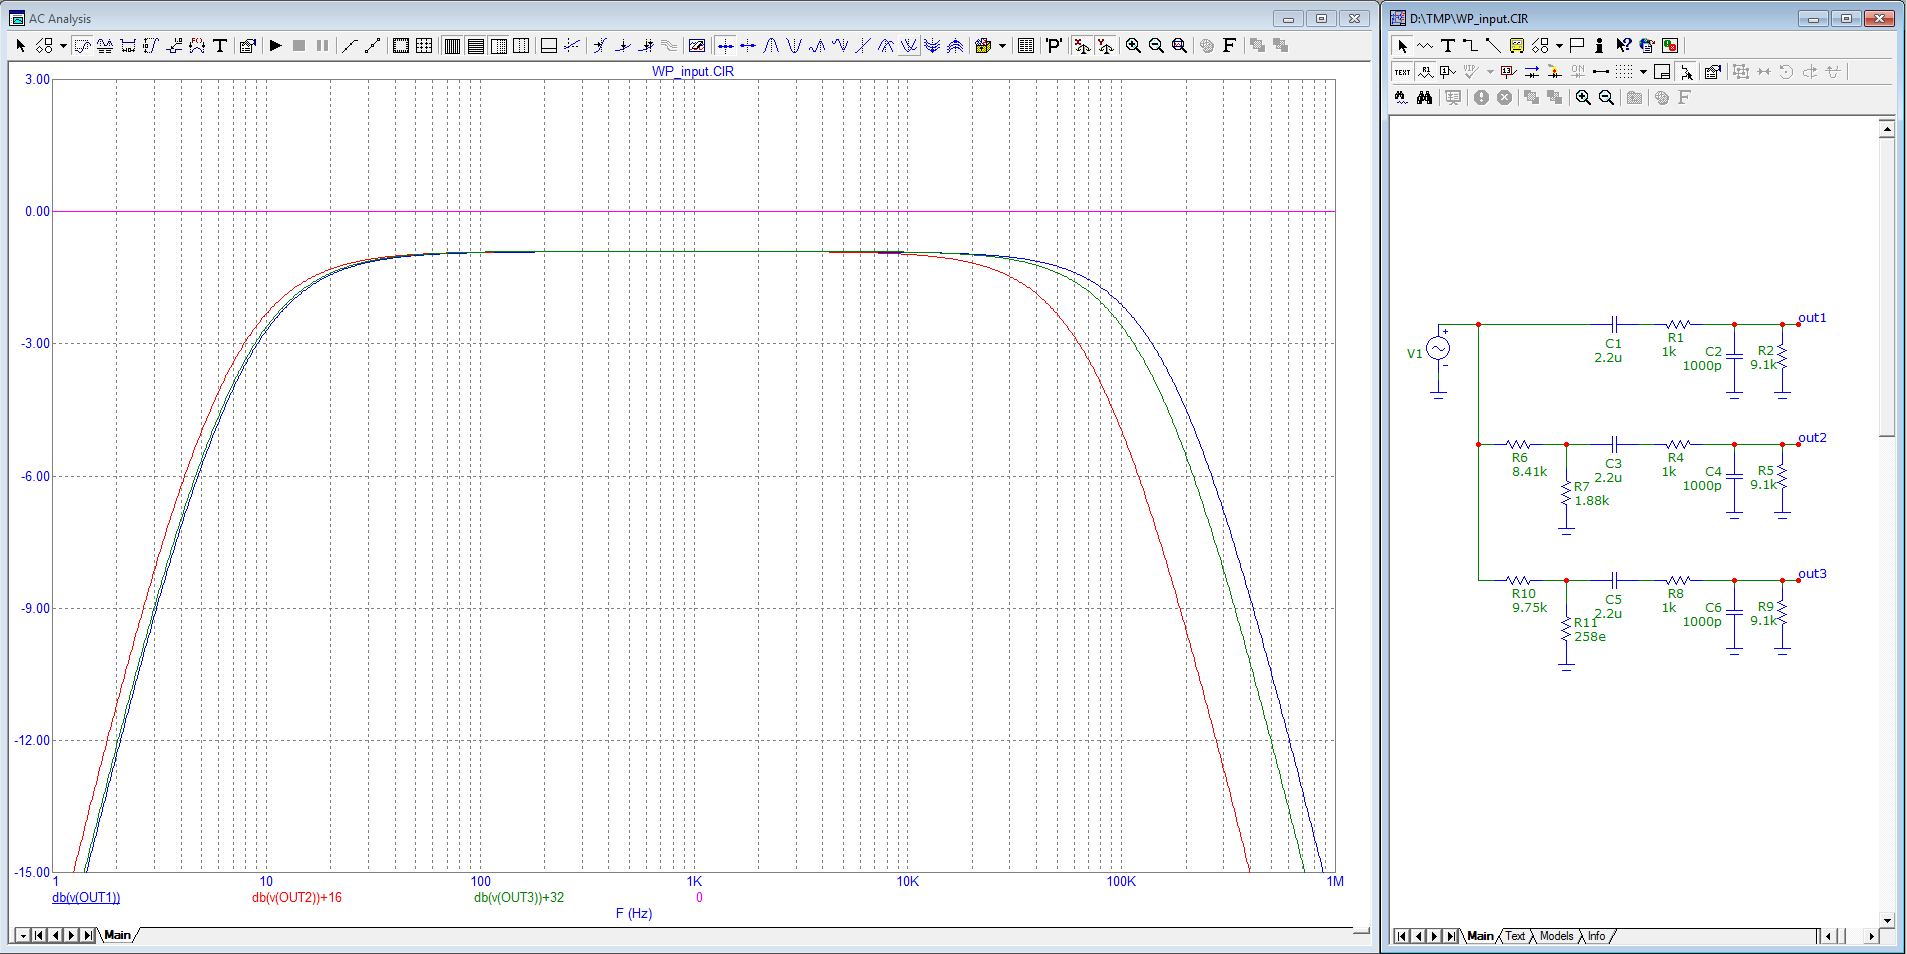Zoom out on the AC plot

1156,45
